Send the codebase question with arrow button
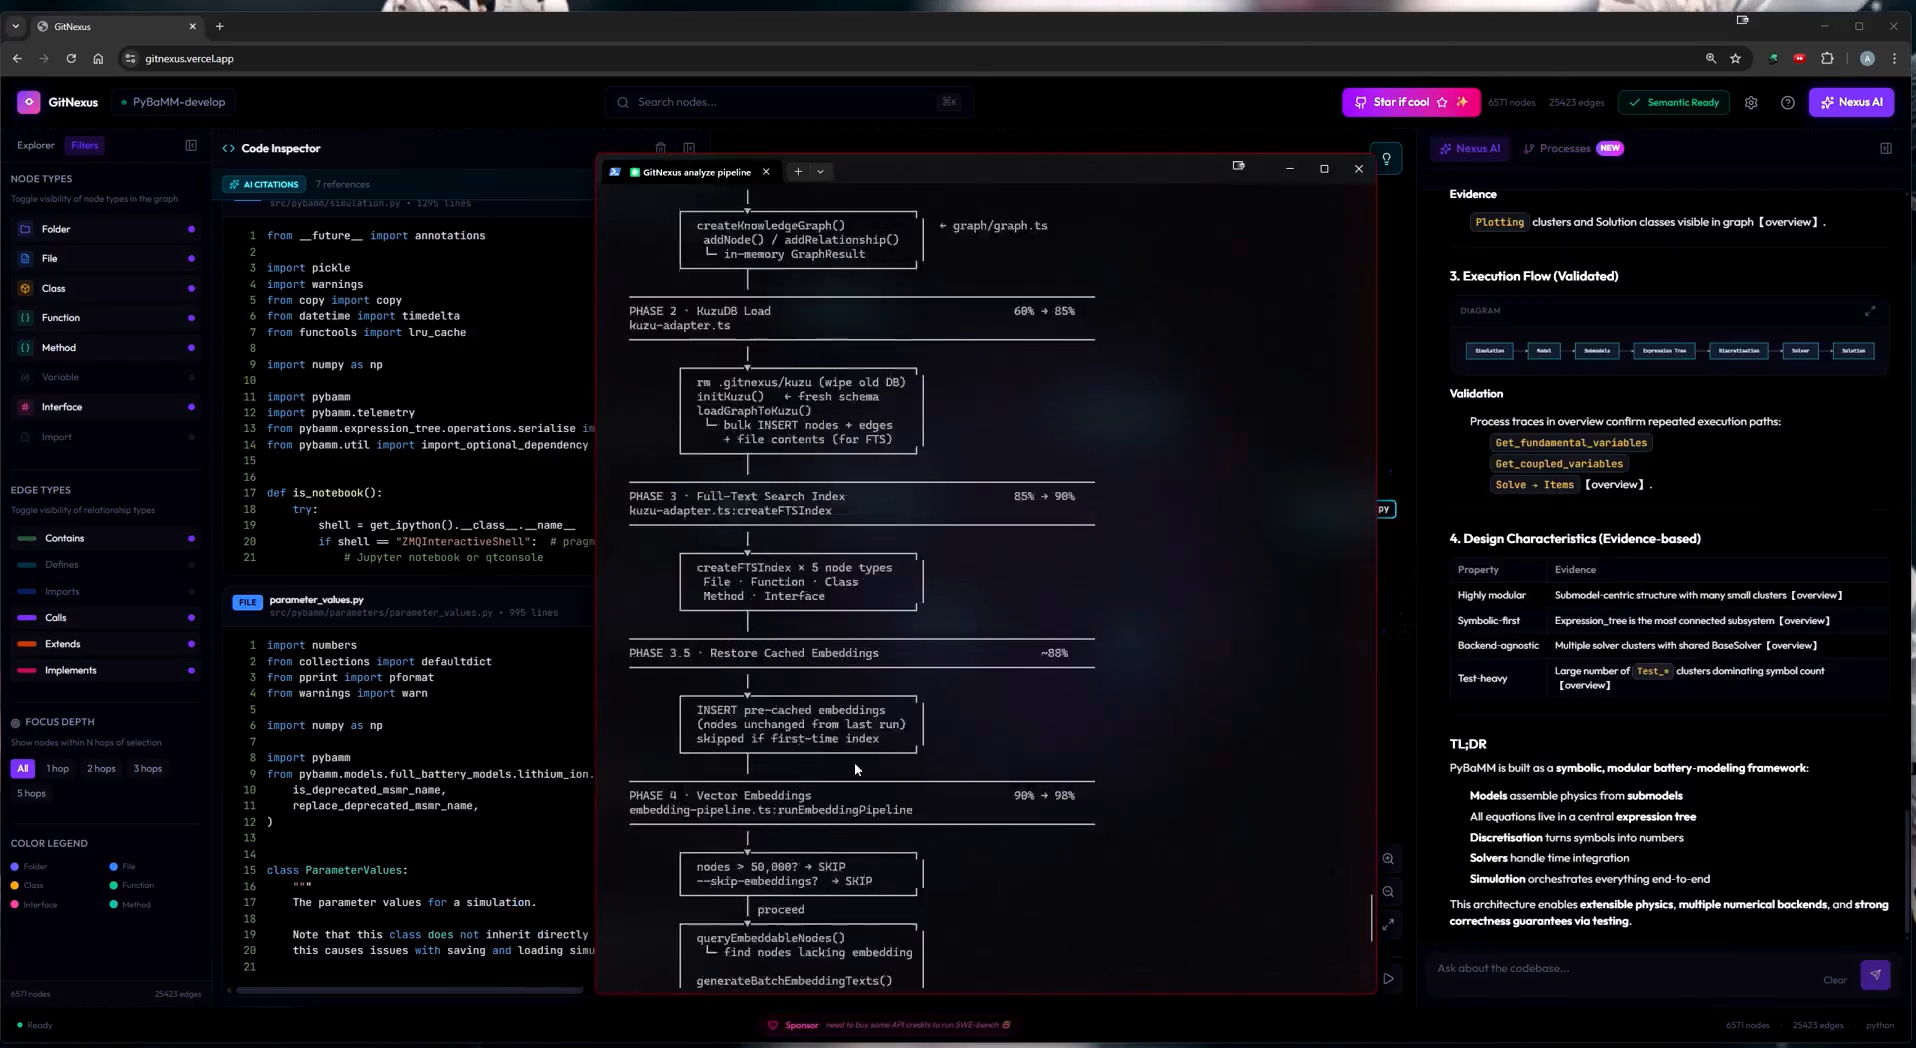The height and width of the screenshot is (1048, 1916). (1875, 975)
